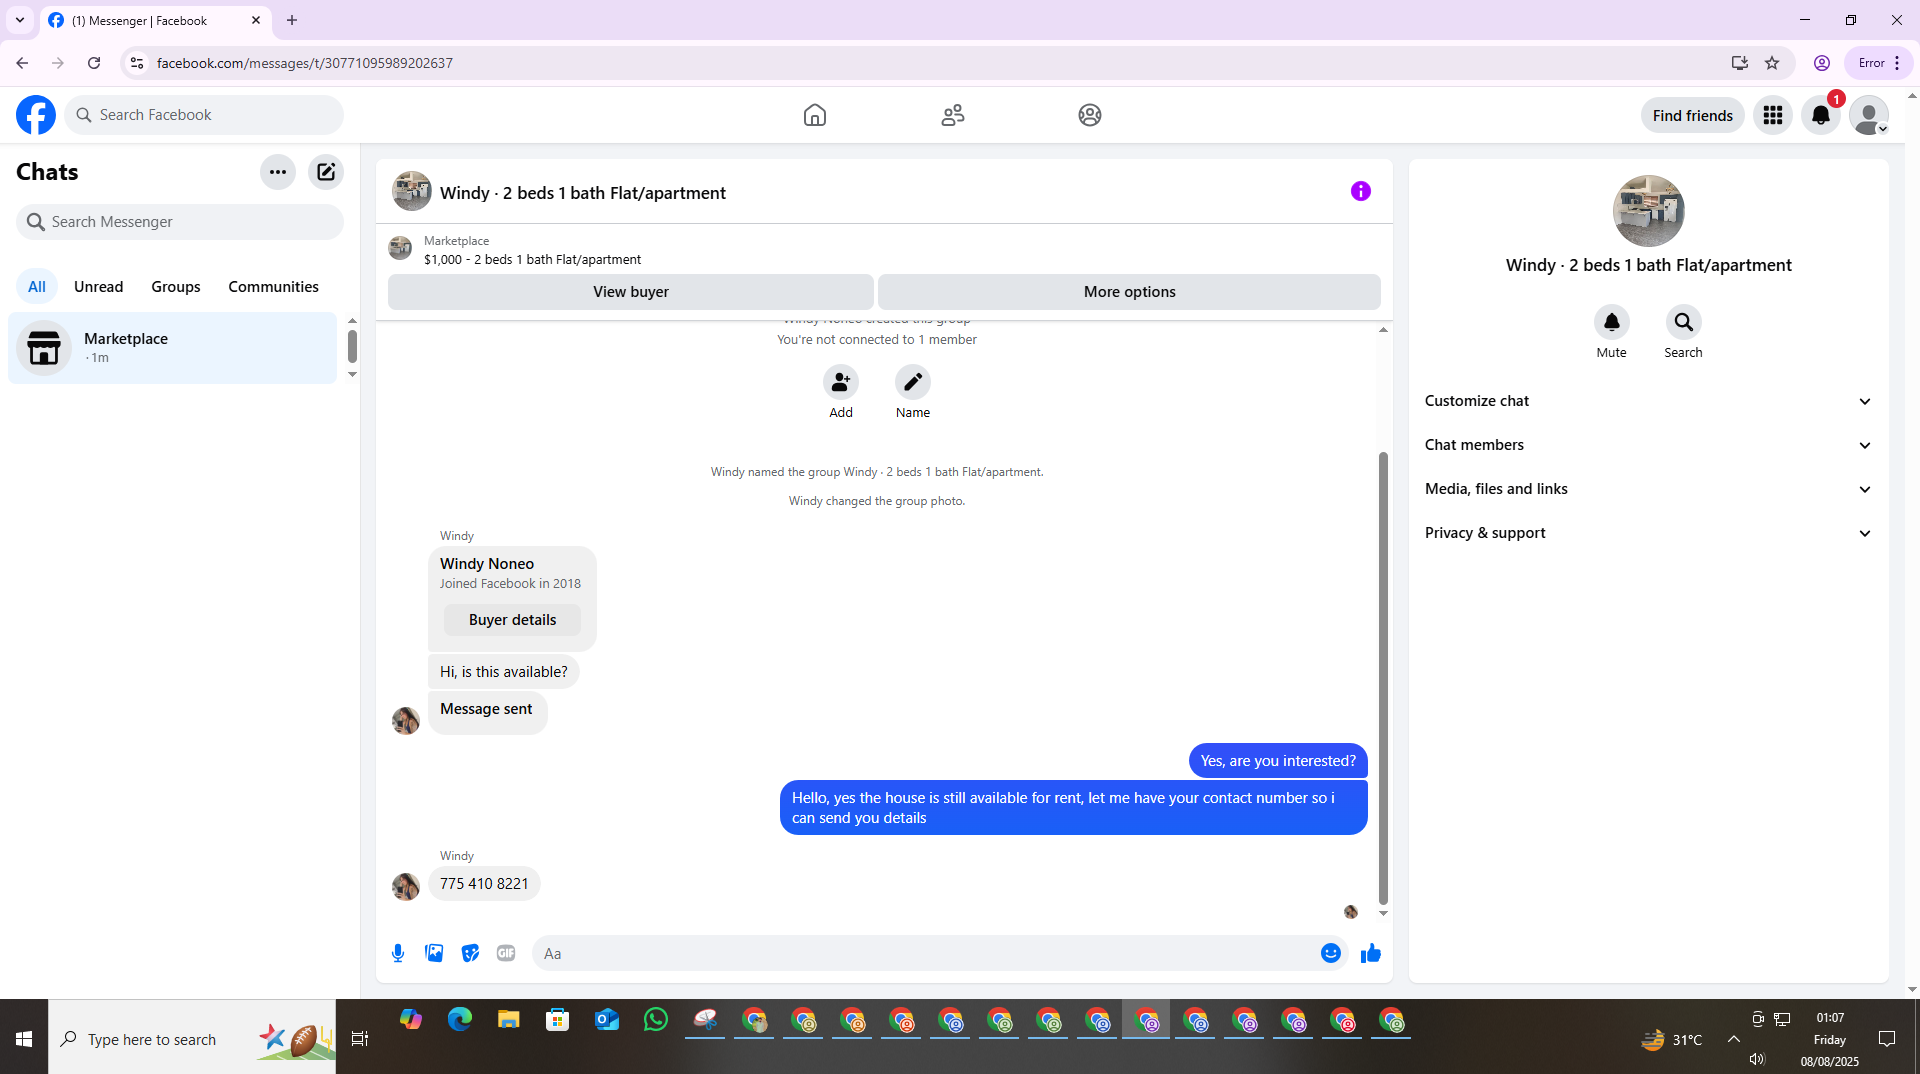Click the Buyer details button
Viewport: 1920px width, 1074px height.
513,620
